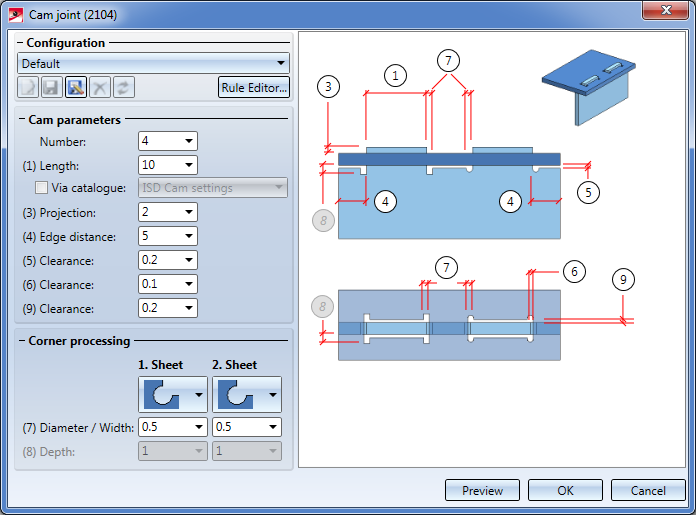Enable the Via catalogue checkbox
Viewport: 696px width, 515px height.
click(41, 188)
